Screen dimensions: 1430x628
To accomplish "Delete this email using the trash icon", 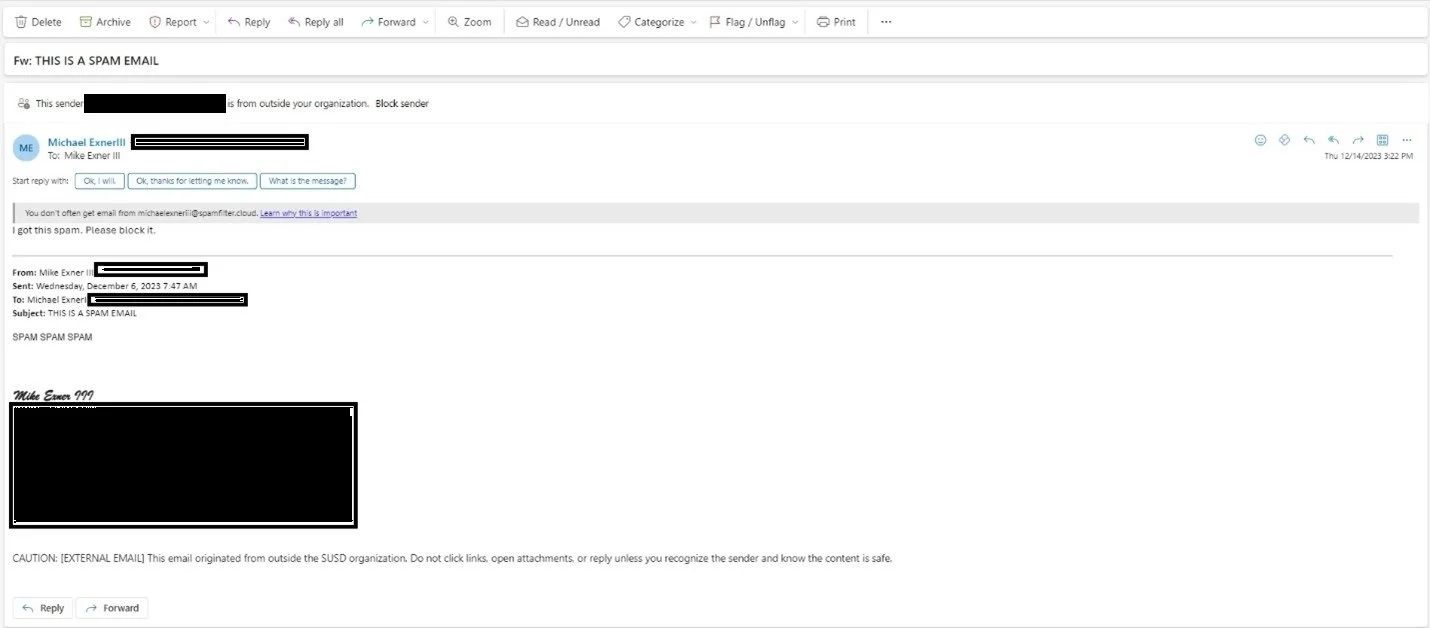I will pyautogui.click(x=38, y=22).
